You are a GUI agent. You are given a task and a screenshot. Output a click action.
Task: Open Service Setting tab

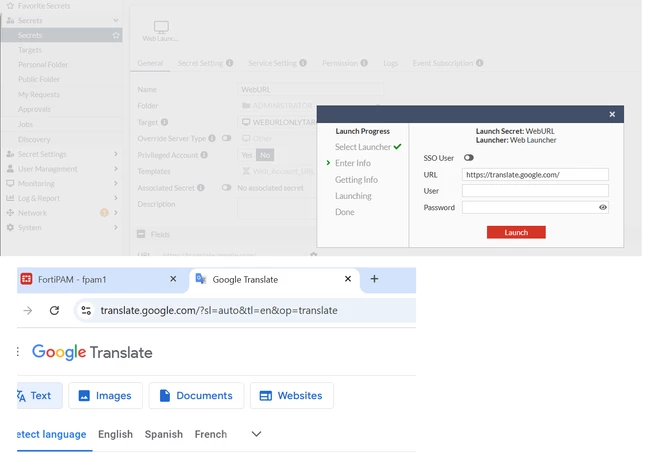coord(272,63)
